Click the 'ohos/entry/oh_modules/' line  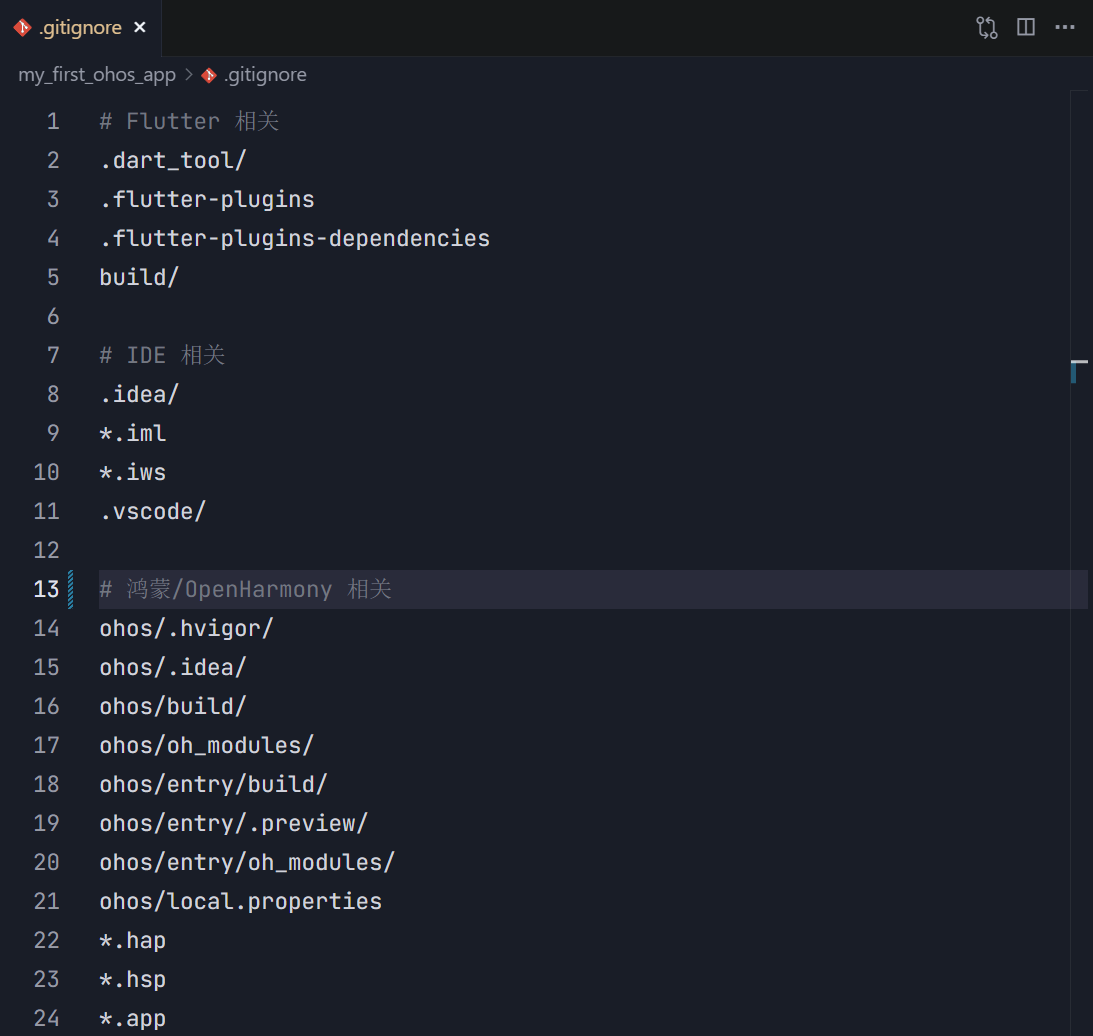247,862
